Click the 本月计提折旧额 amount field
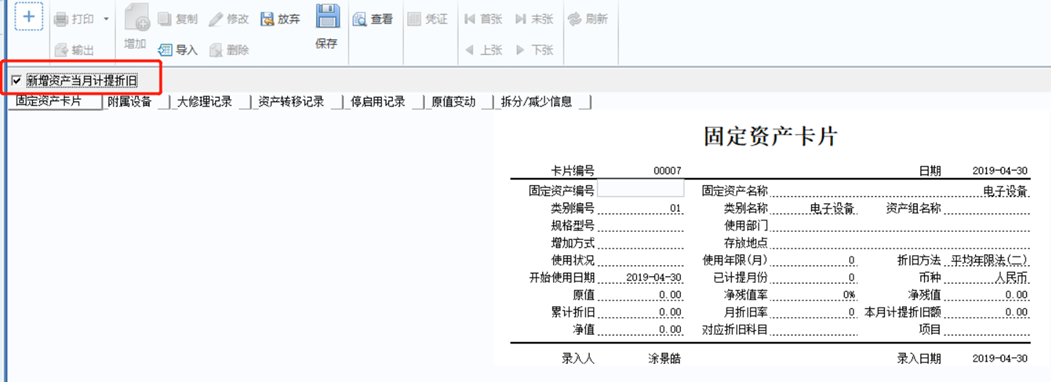Viewport: 1051px width, 382px height. pos(987,312)
